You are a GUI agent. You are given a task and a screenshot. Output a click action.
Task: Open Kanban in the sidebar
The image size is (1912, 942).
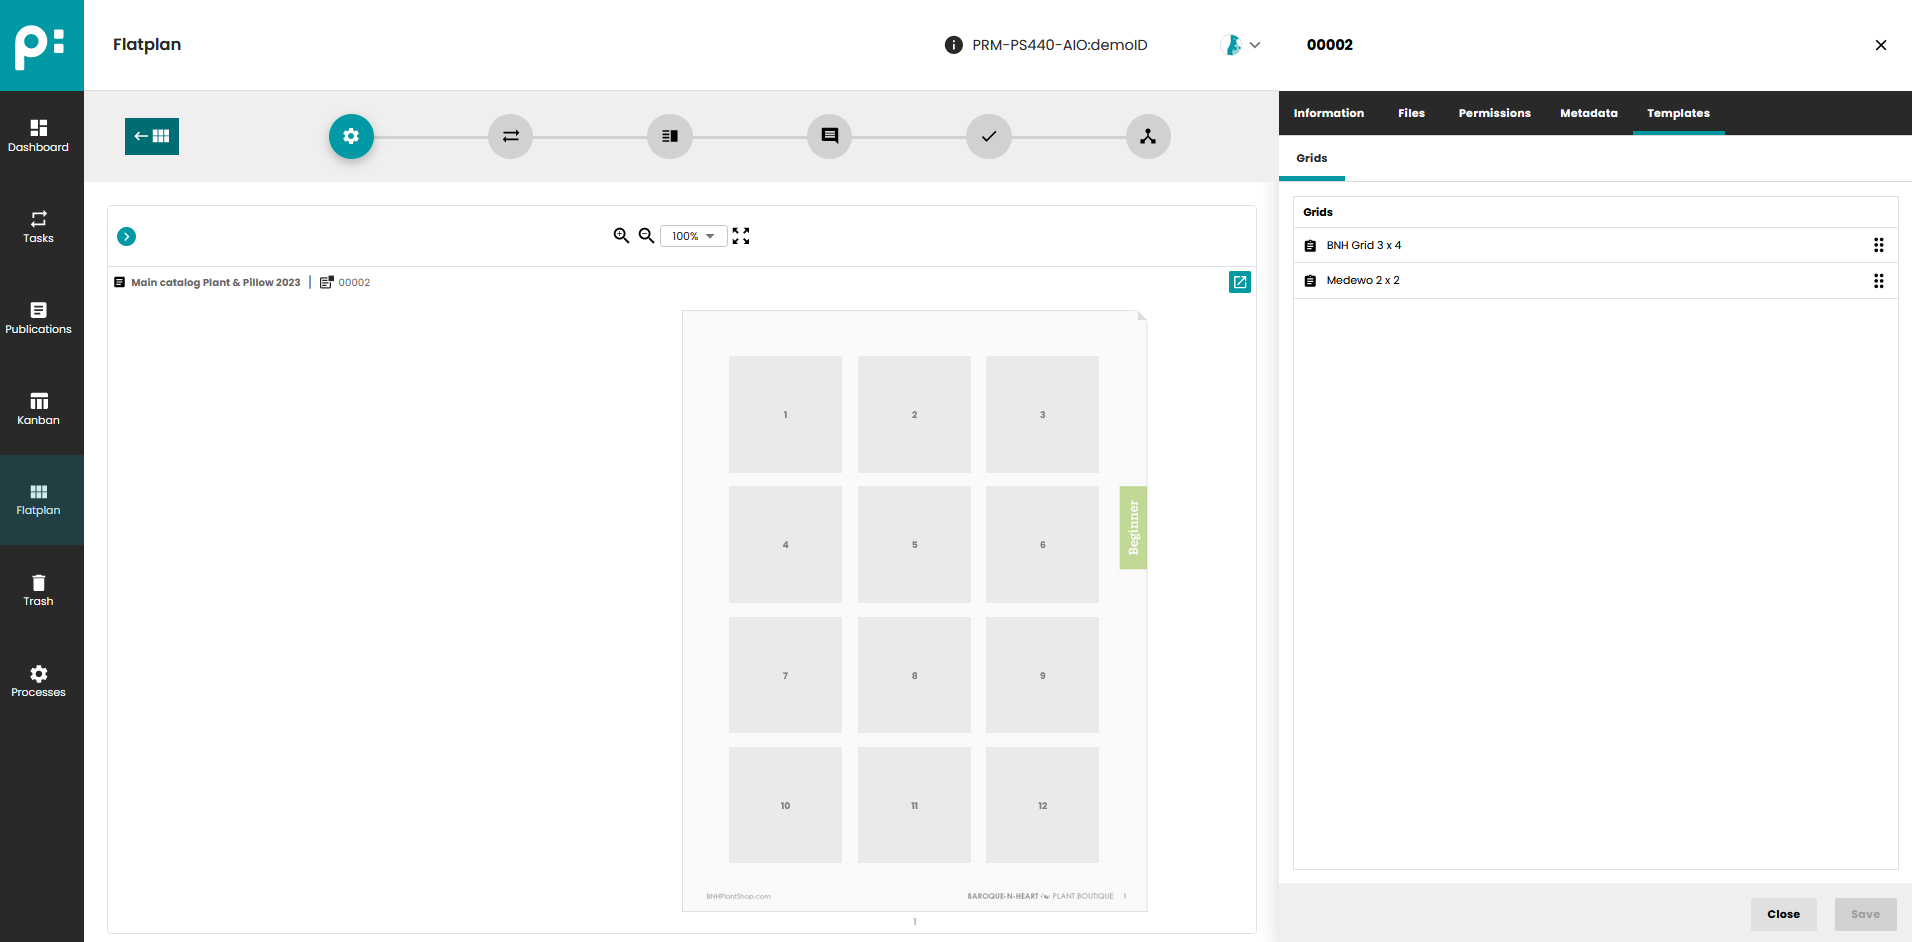[39, 409]
